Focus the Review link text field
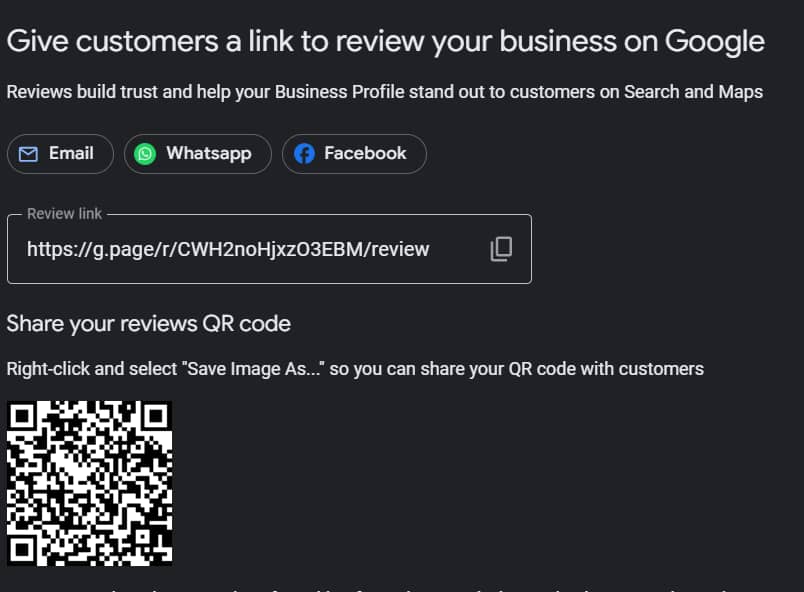 [269, 249]
